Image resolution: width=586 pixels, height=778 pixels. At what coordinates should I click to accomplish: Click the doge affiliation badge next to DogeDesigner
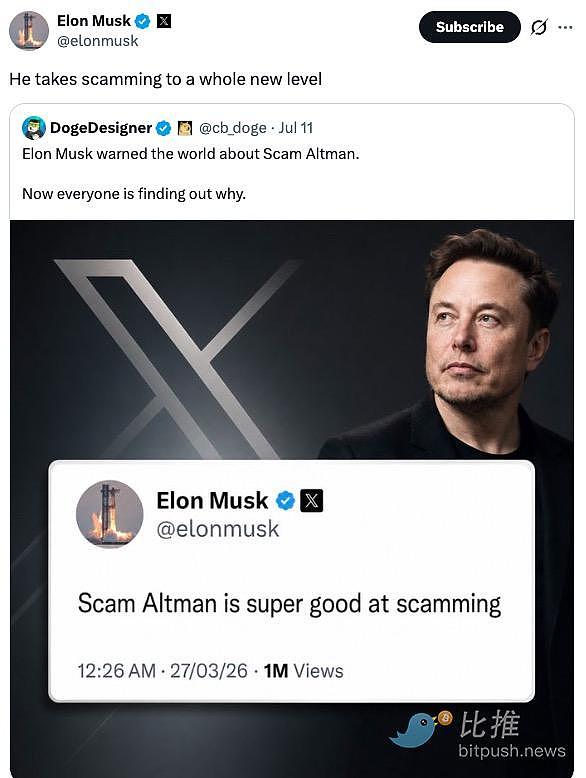(185, 129)
